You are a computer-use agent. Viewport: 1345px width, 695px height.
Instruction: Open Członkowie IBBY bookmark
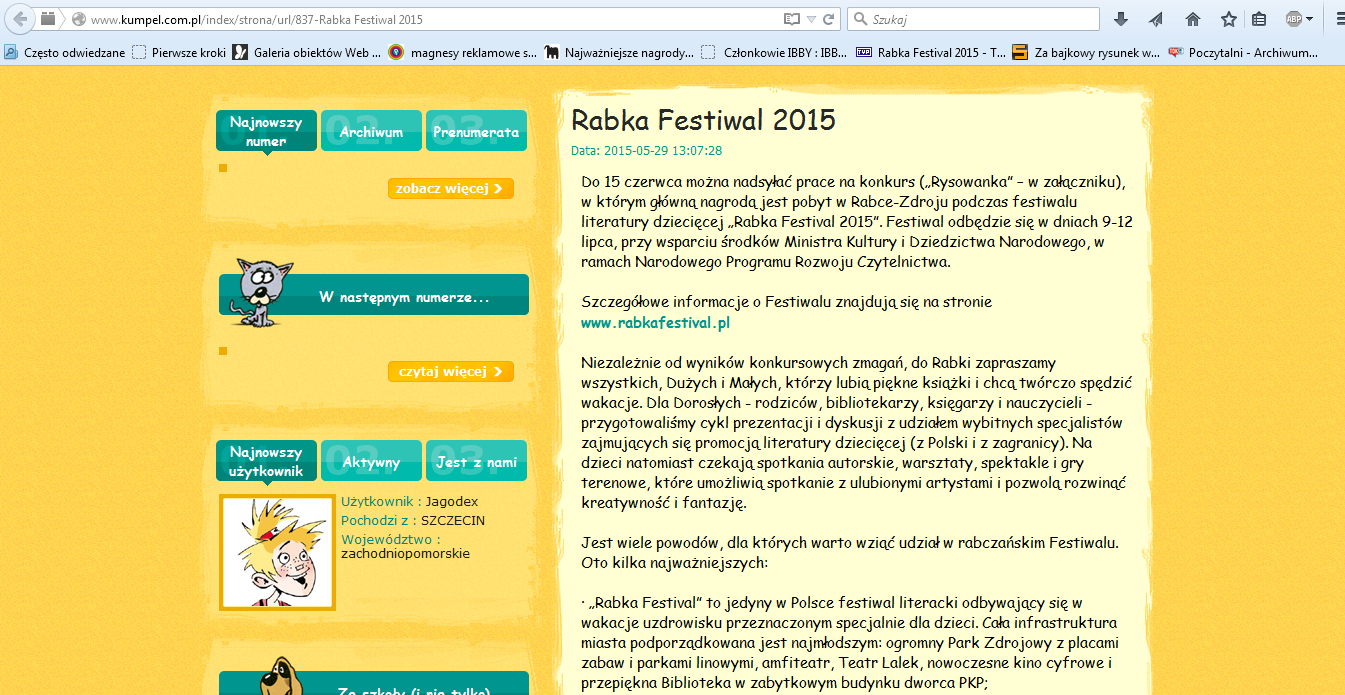775,53
